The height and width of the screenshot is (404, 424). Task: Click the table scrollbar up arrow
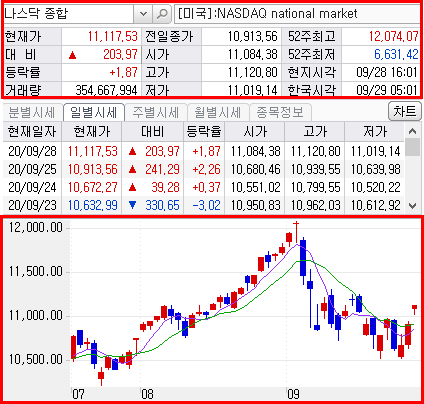(x=413, y=131)
